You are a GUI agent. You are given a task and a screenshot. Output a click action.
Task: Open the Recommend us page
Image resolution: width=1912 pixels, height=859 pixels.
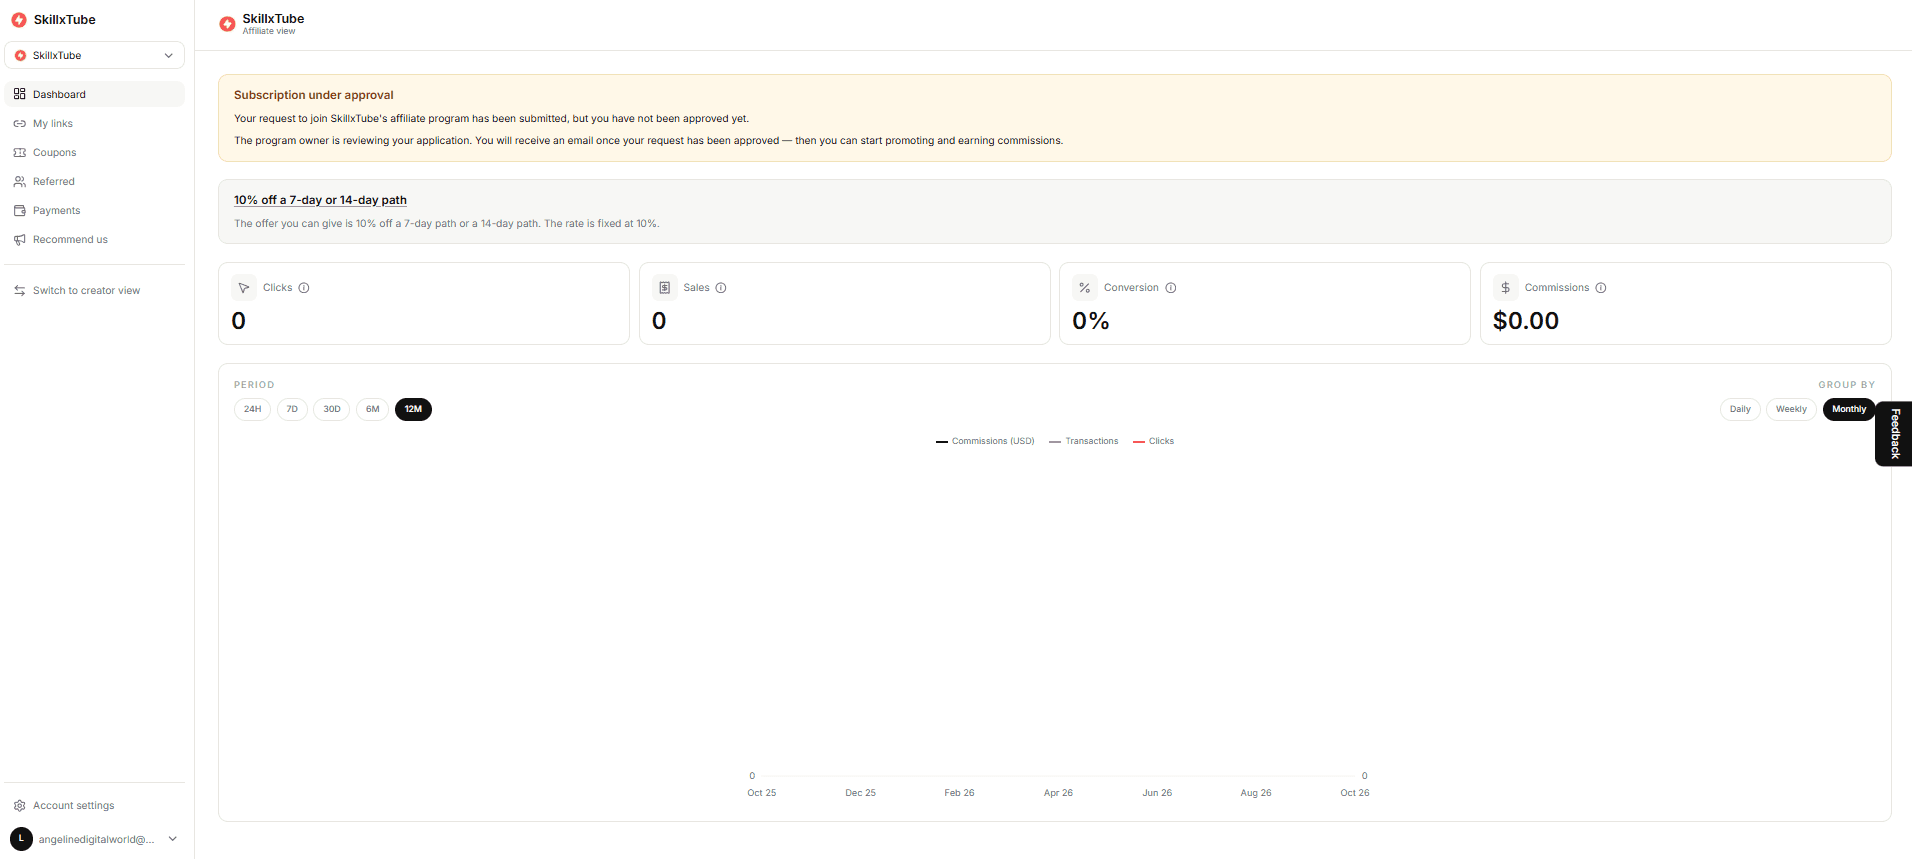(x=95, y=239)
